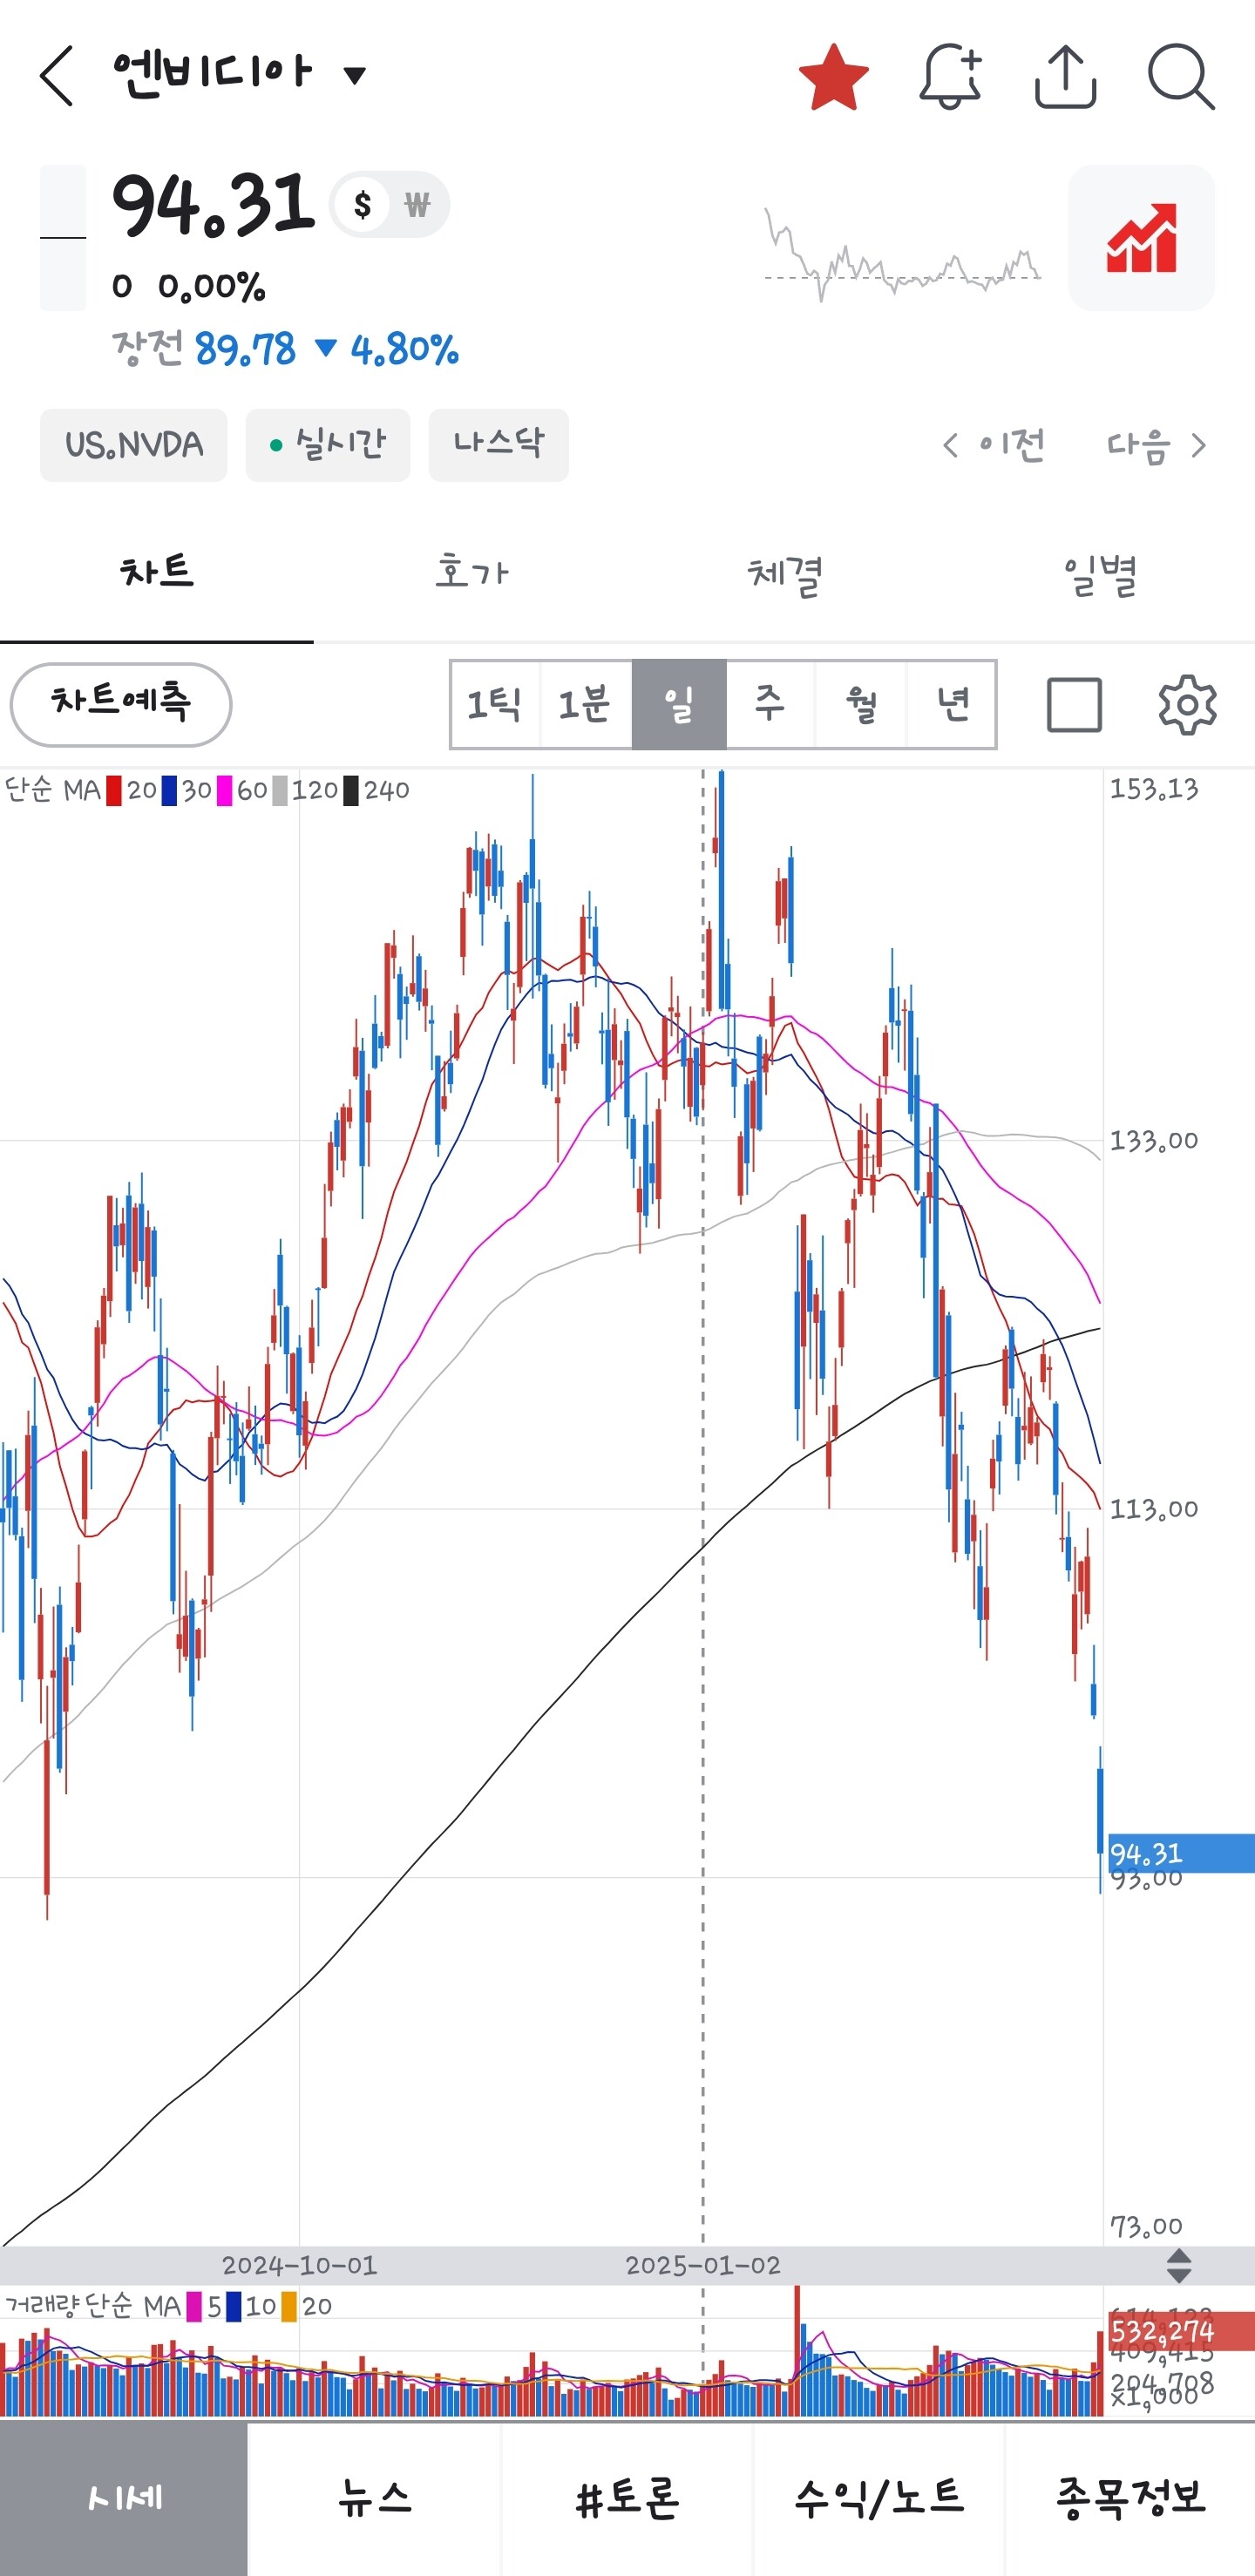Tap the current price 94.31 heading
This screenshot has width=1255, height=2576.
point(213,204)
